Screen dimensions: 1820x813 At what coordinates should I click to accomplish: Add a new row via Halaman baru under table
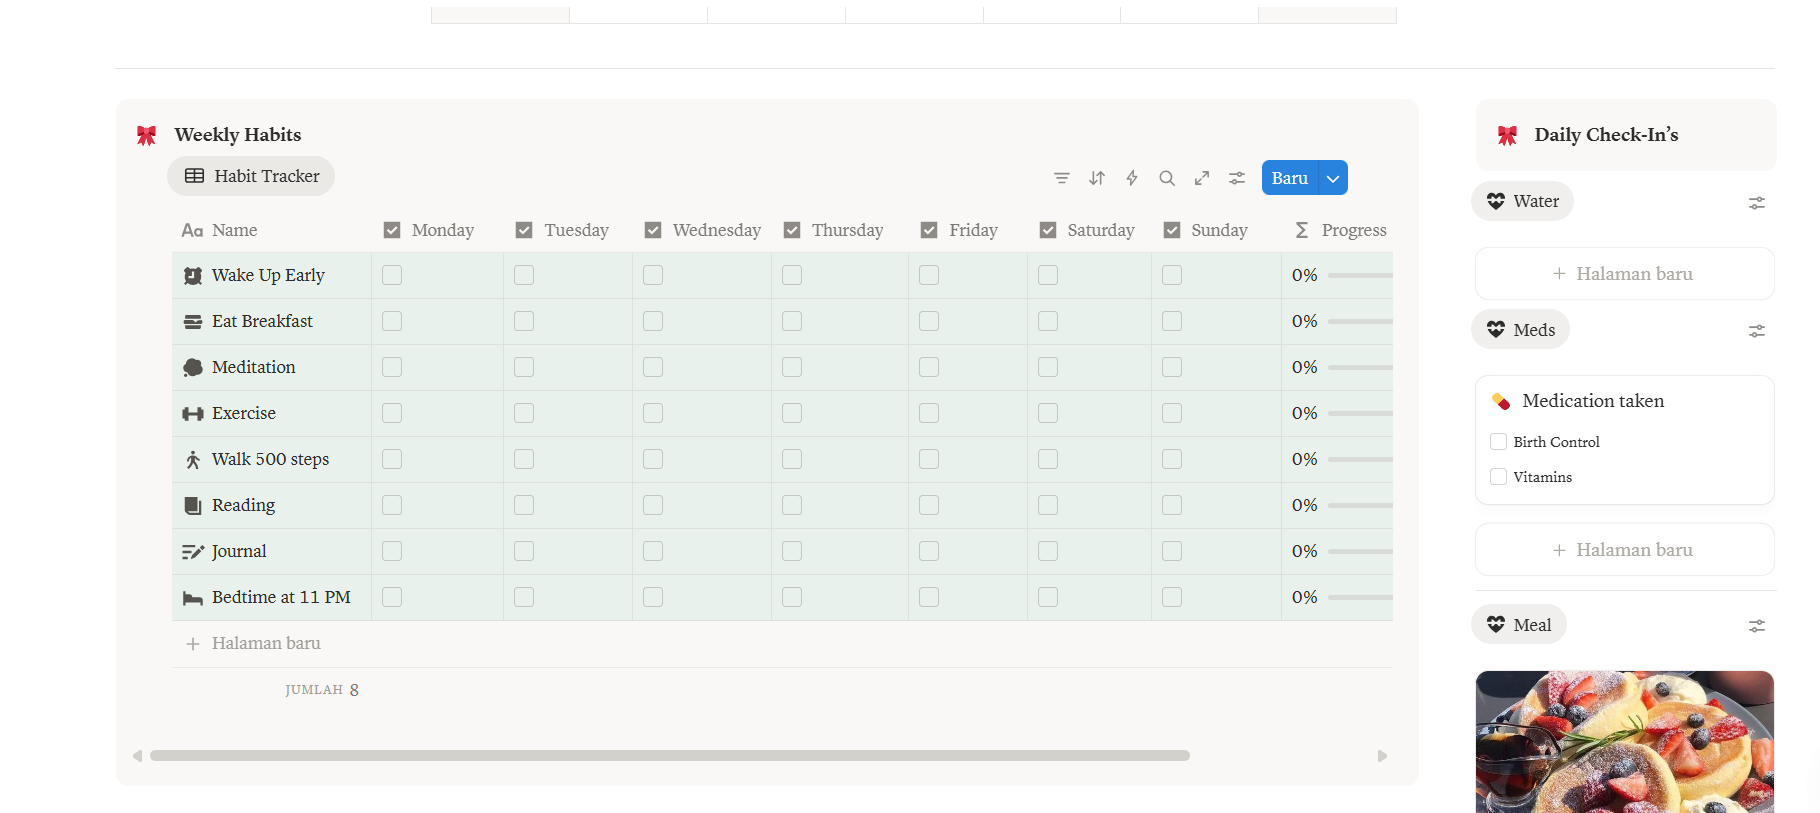tap(265, 643)
